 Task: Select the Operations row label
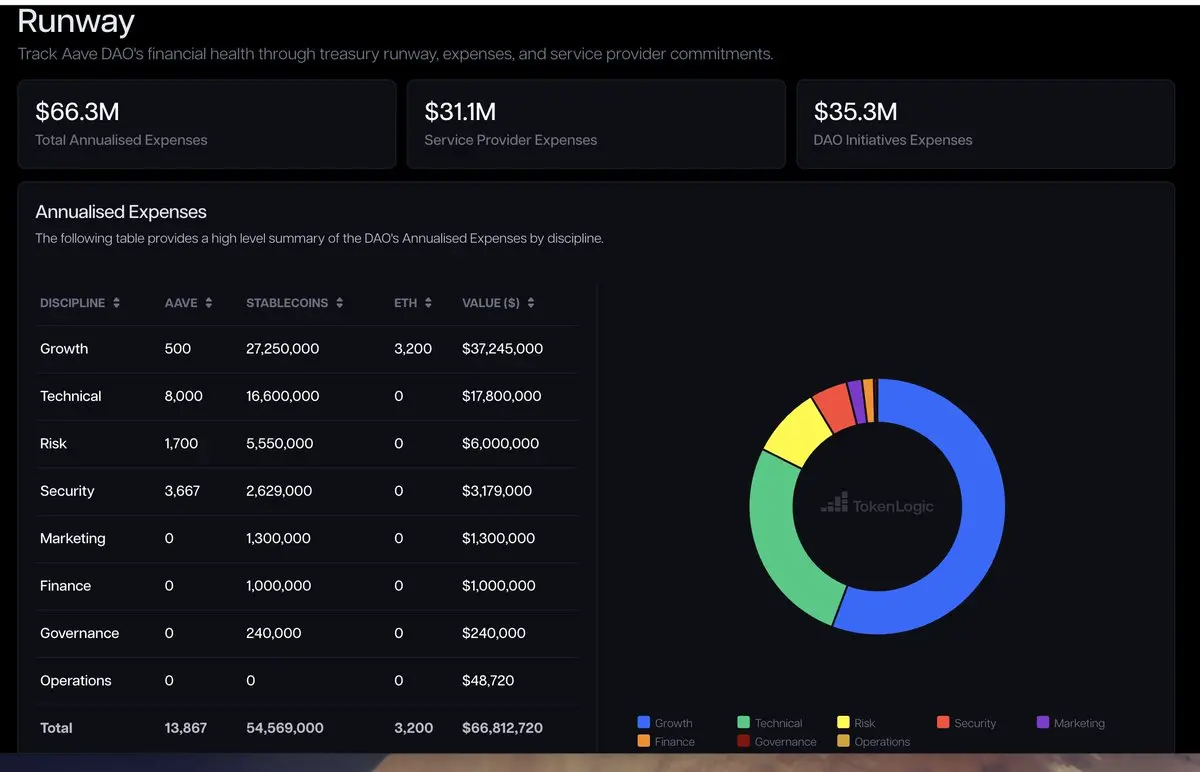(x=75, y=681)
